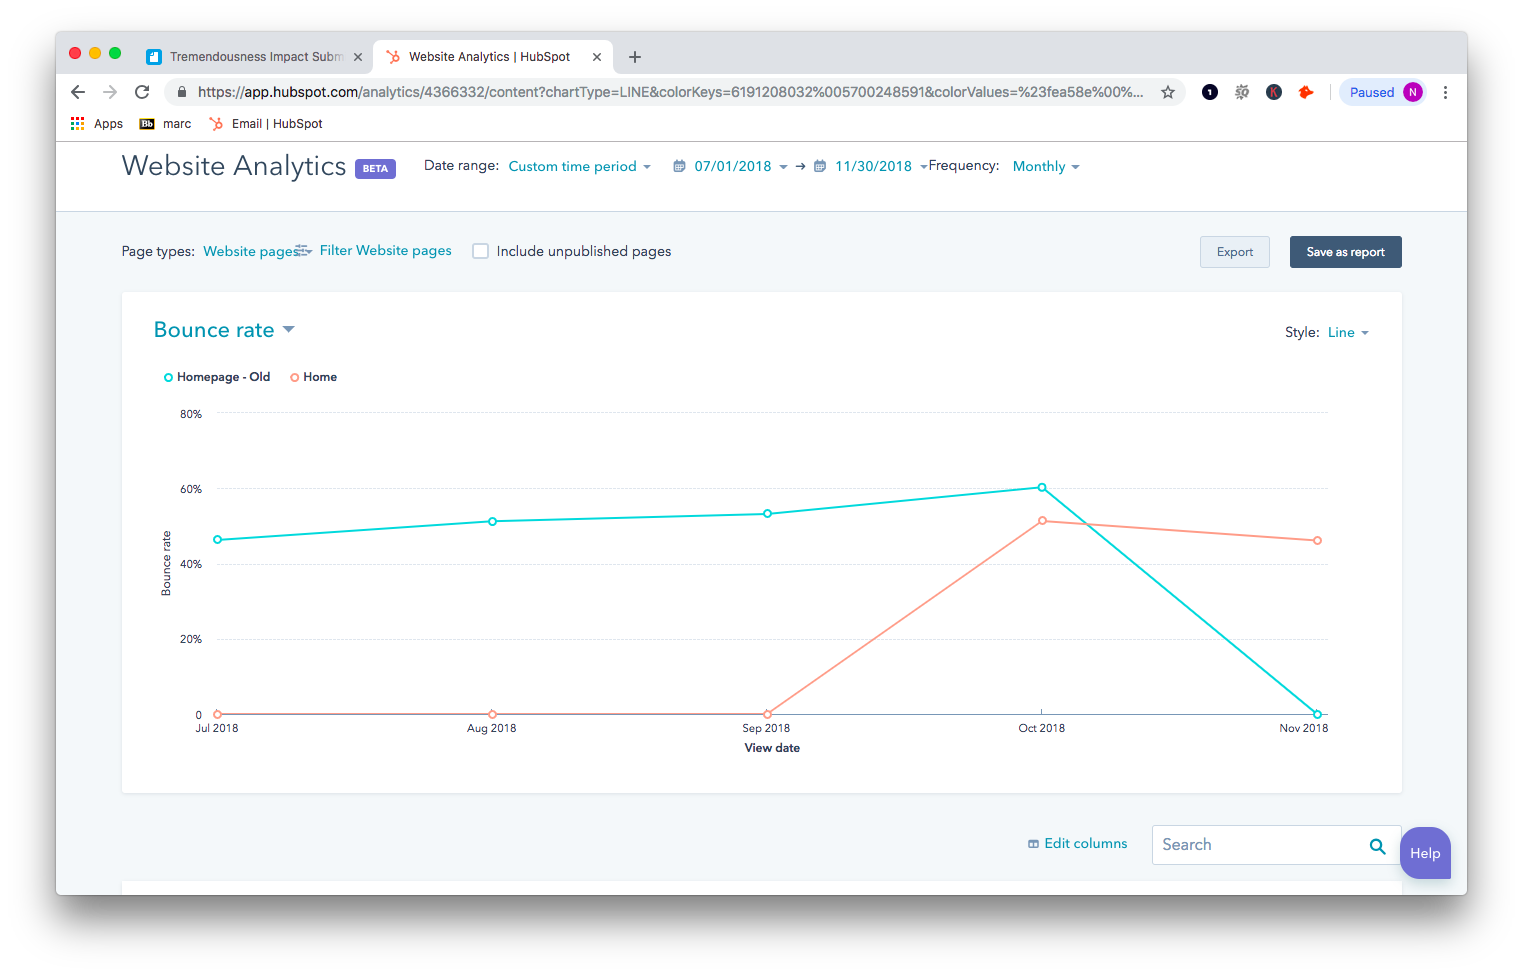Open the start date calendar icon

679,167
